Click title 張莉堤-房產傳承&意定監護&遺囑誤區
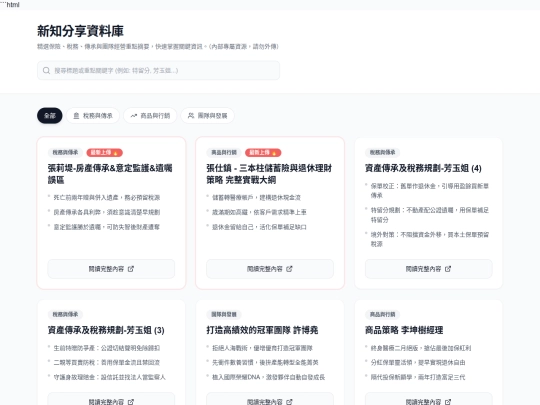The image size is (540, 405). 110,174
